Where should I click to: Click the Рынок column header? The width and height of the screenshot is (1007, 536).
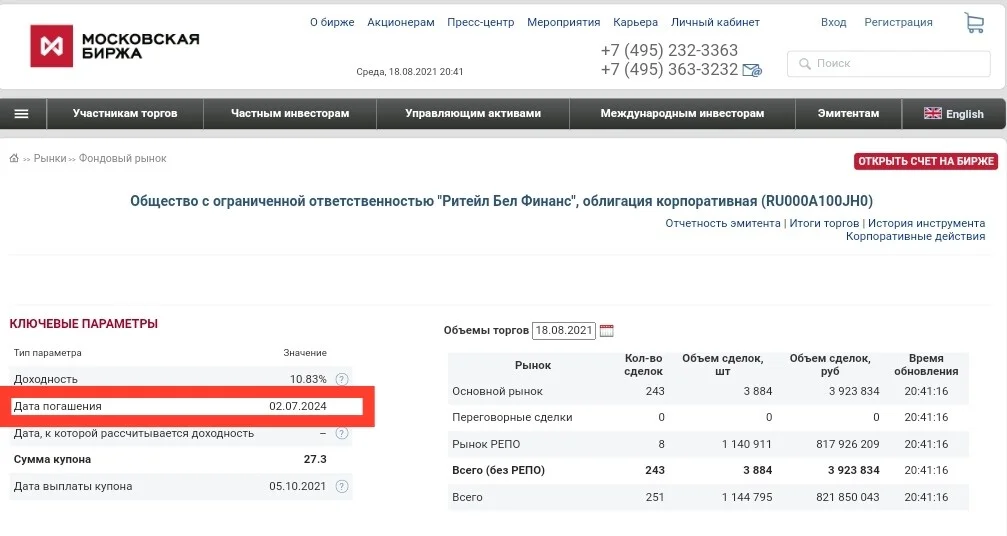[533, 365]
